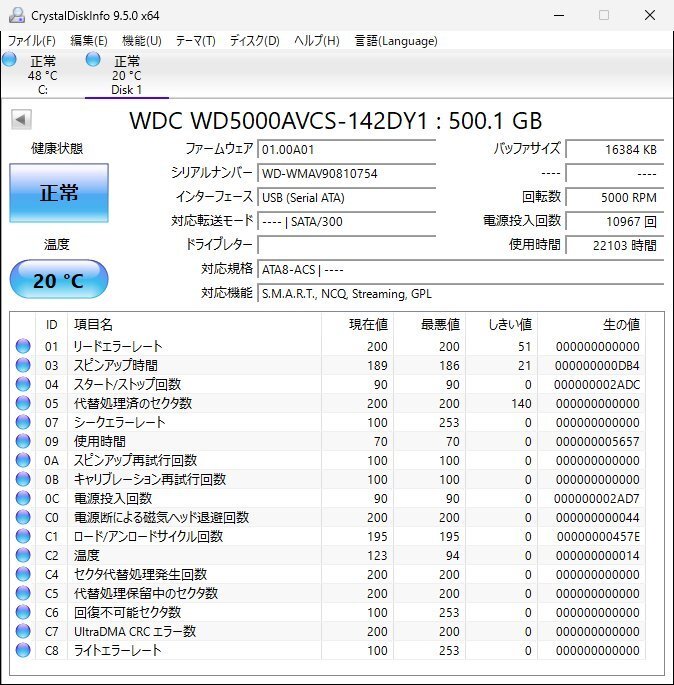Open the 言語(Language) menu

396,41
